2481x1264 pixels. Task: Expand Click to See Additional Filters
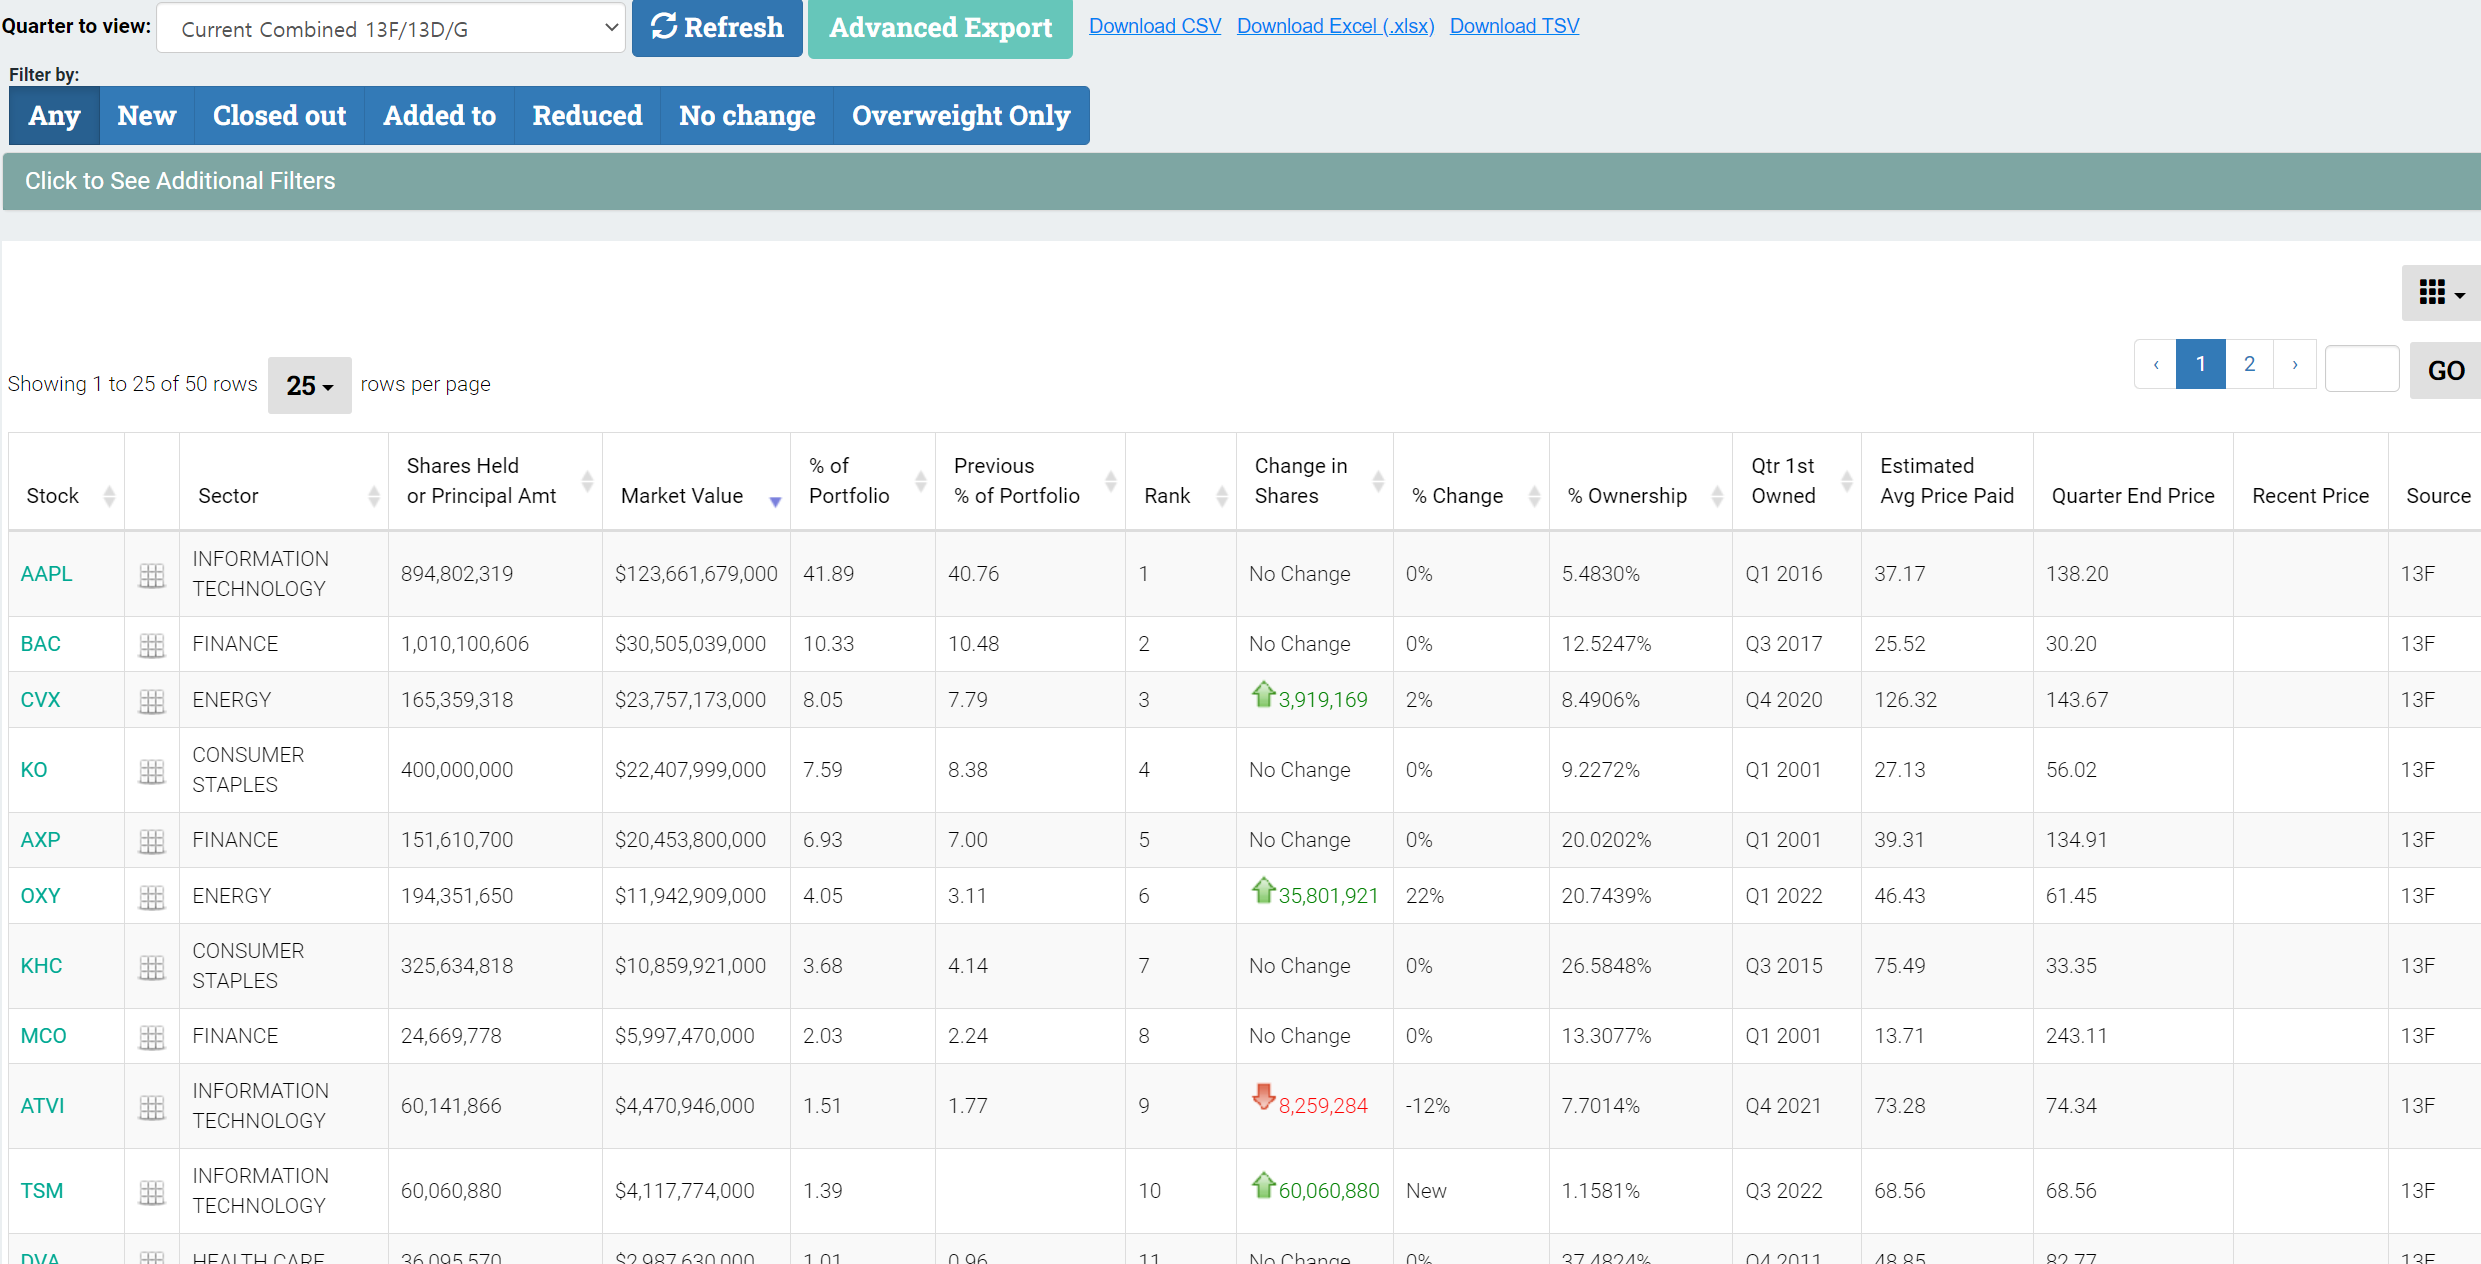pyautogui.click(x=180, y=181)
